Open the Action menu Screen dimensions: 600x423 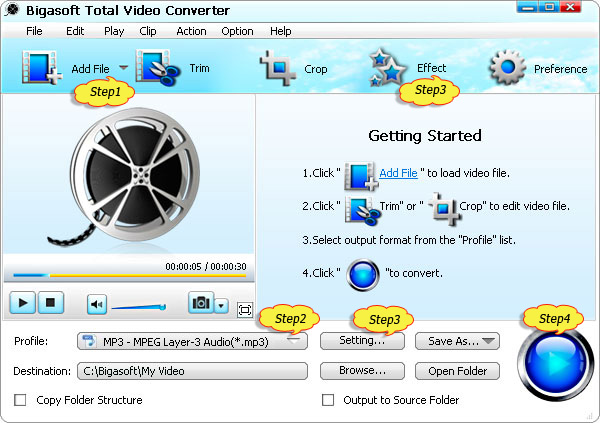pos(191,31)
